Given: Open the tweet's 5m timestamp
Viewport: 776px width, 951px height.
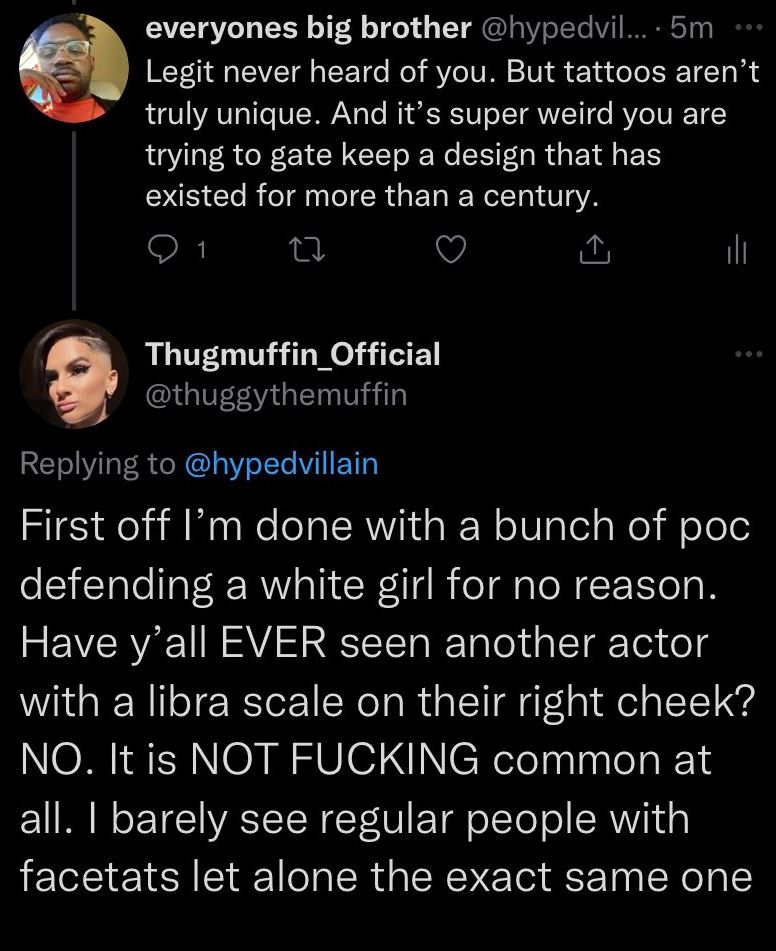Looking at the screenshot, I should (691, 29).
